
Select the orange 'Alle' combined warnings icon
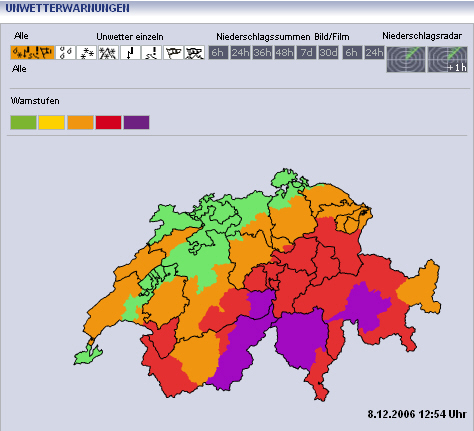click(32, 53)
